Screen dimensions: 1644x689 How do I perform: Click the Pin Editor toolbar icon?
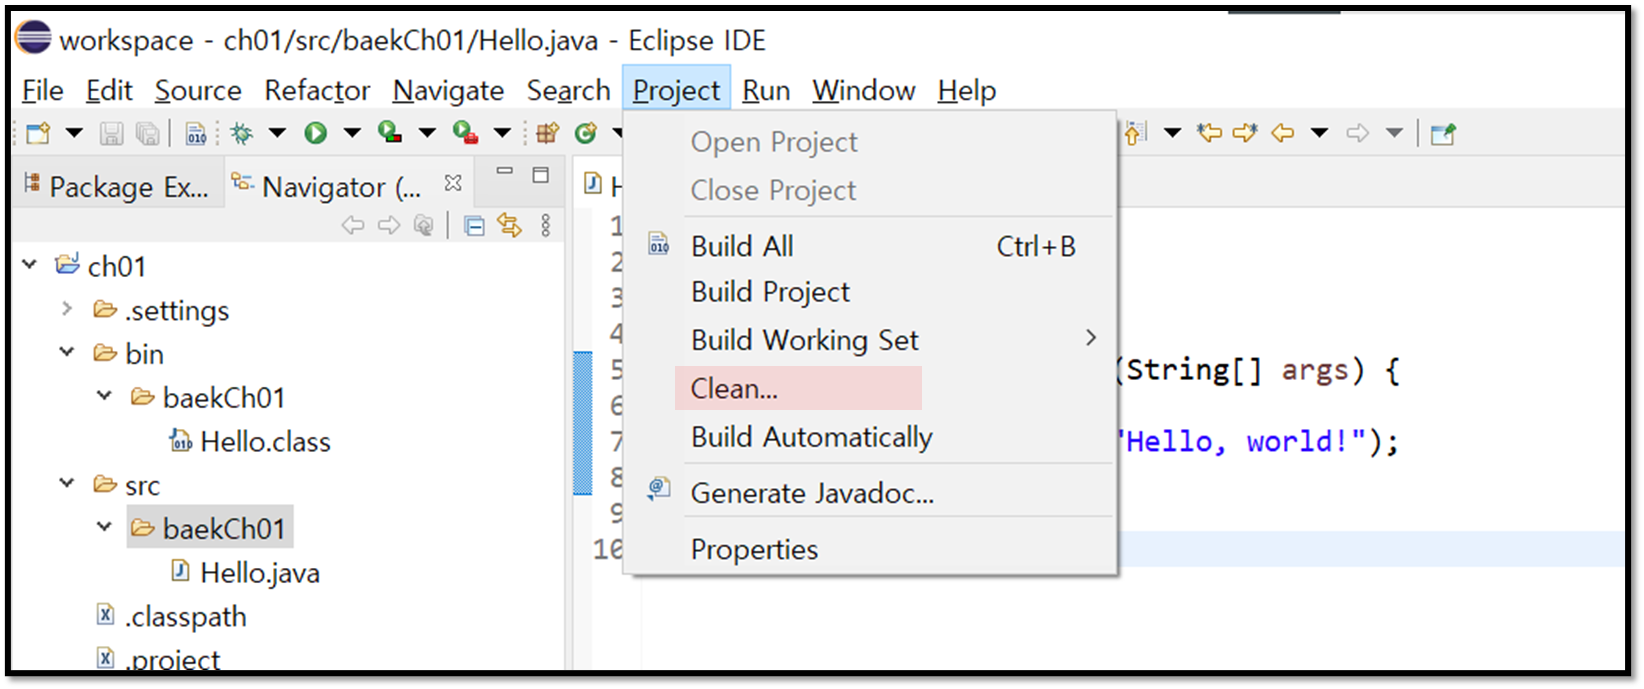tap(1443, 133)
